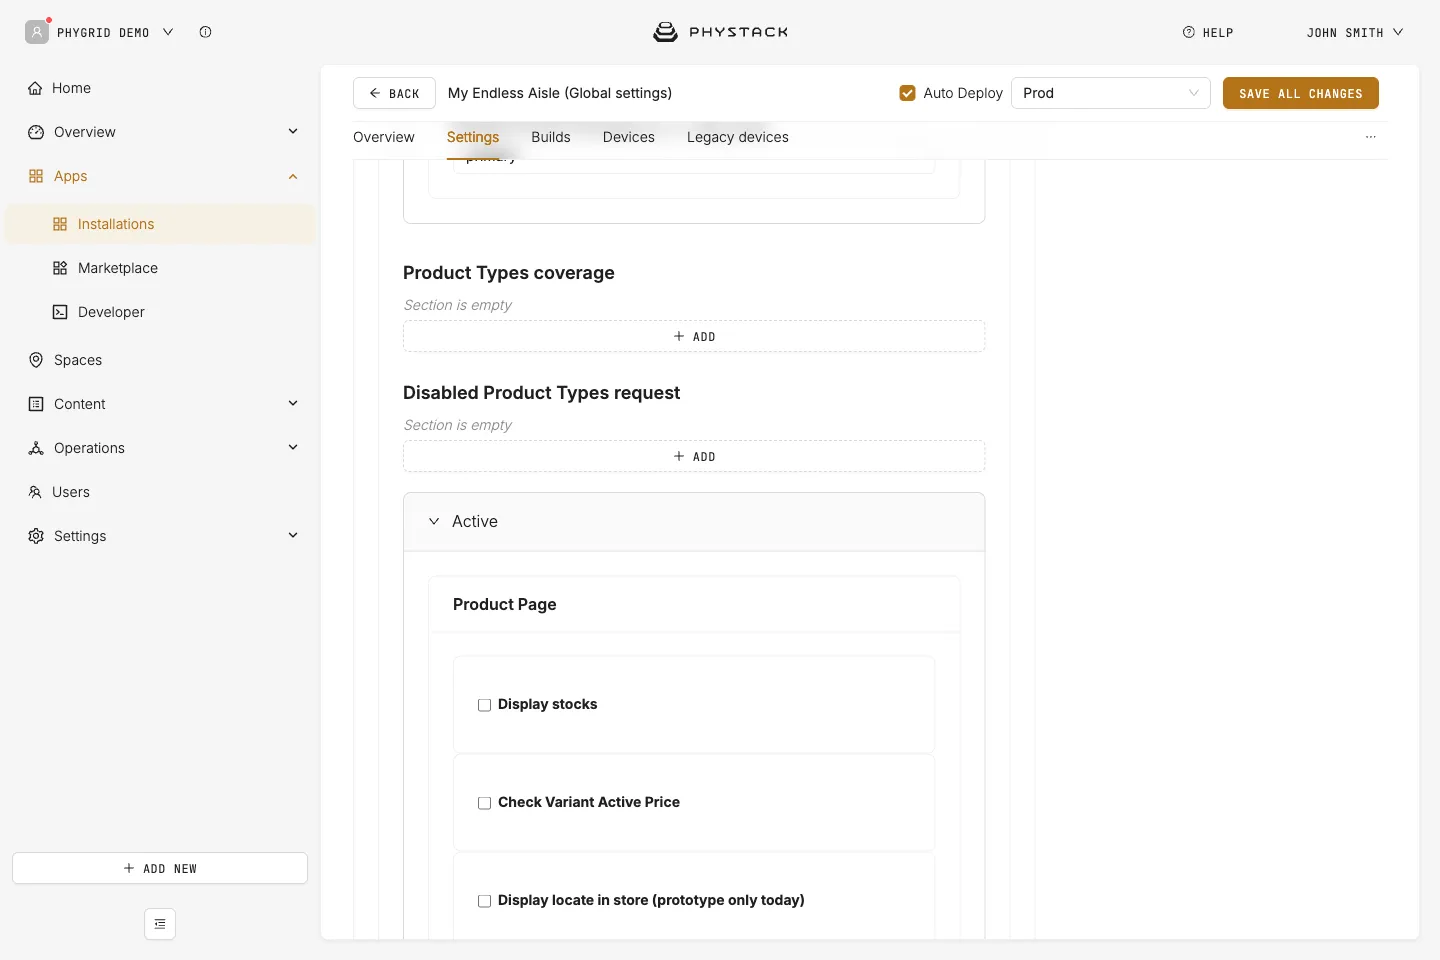Click the Content icon in sidebar

pyautogui.click(x=36, y=404)
